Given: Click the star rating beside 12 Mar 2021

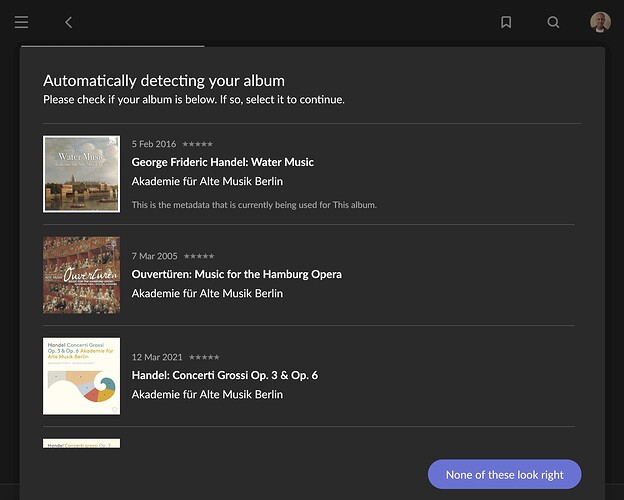Looking at the screenshot, I should click(x=204, y=357).
